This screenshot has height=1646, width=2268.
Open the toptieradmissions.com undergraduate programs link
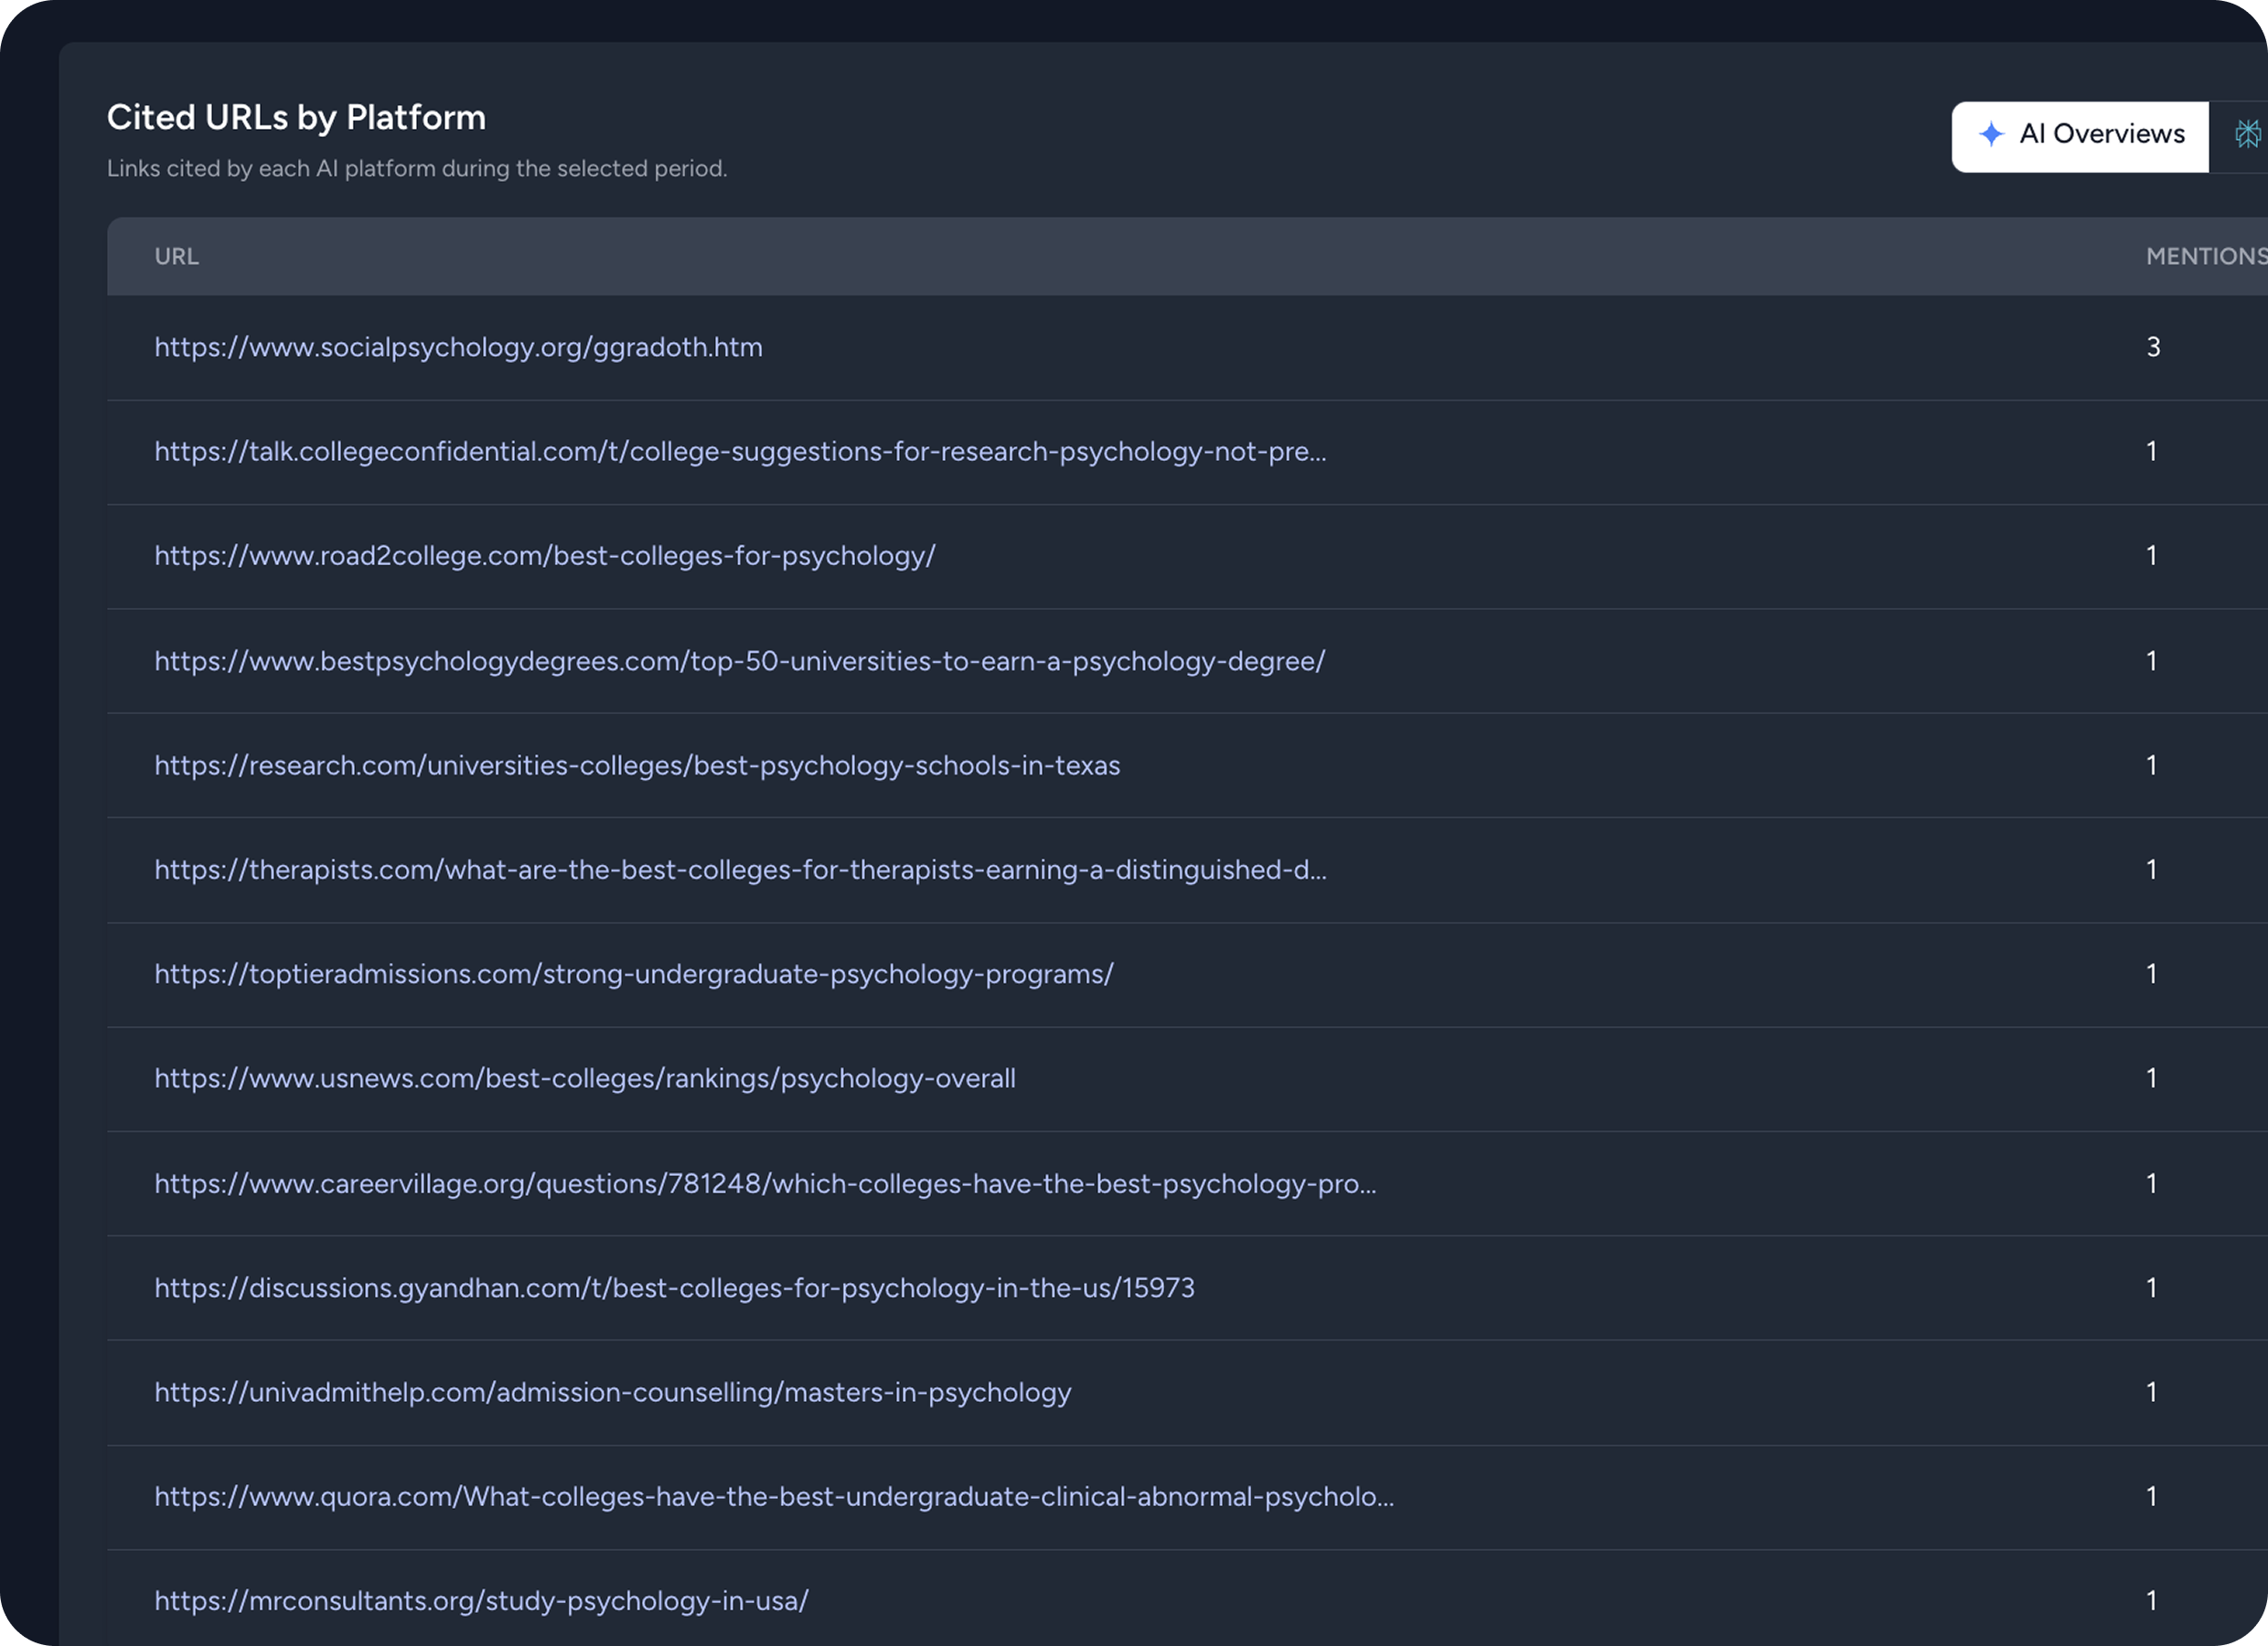coord(634,974)
